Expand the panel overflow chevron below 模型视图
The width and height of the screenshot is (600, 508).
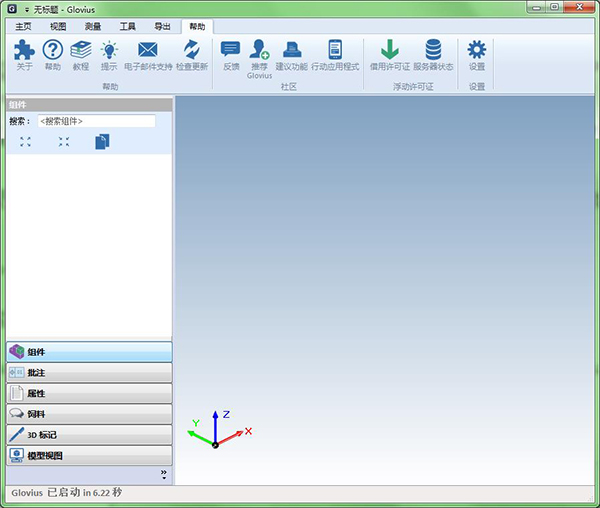click(x=164, y=473)
